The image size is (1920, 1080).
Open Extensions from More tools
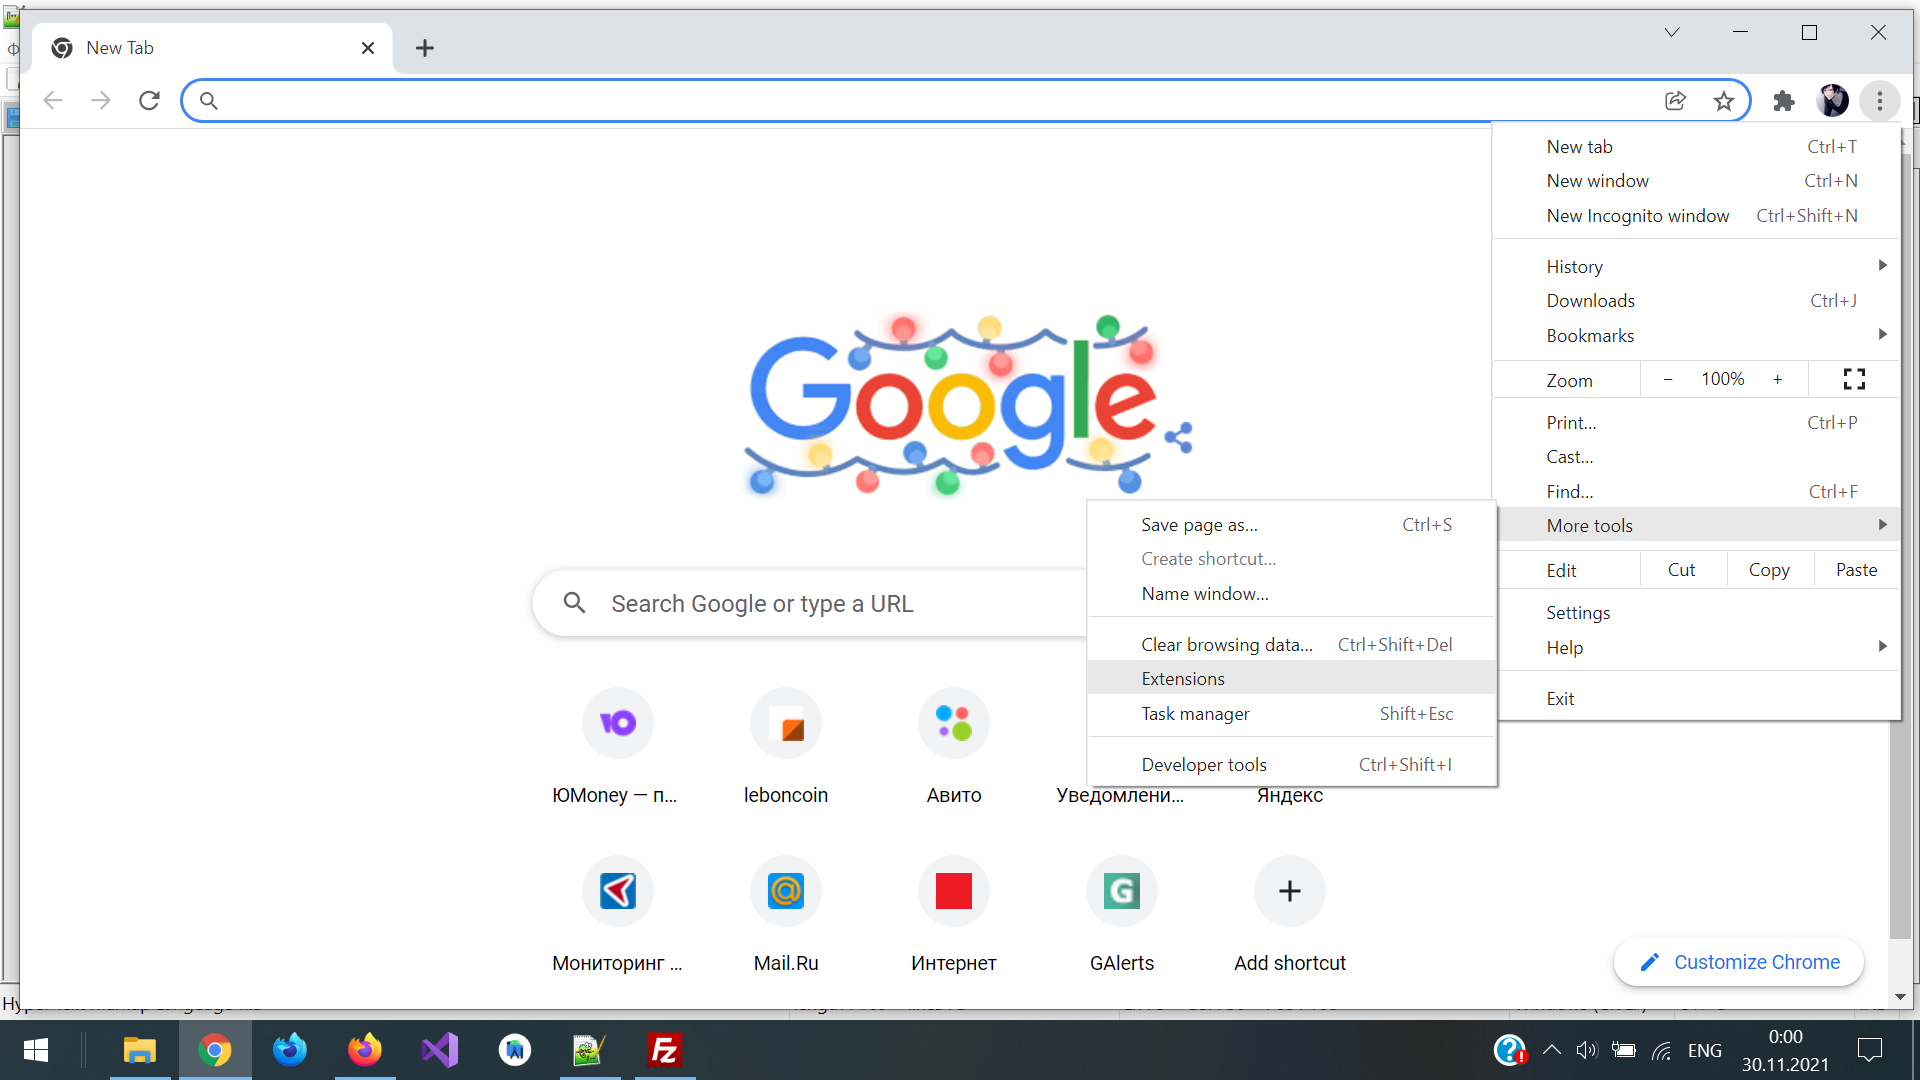(x=1292, y=679)
